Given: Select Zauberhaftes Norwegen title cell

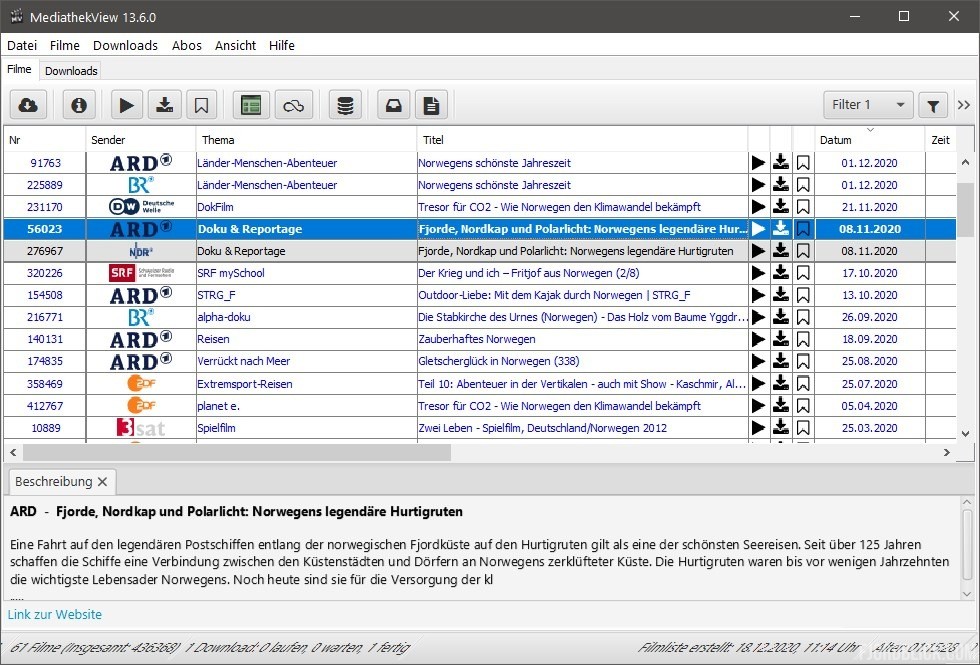Looking at the screenshot, I should pos(582,339).
